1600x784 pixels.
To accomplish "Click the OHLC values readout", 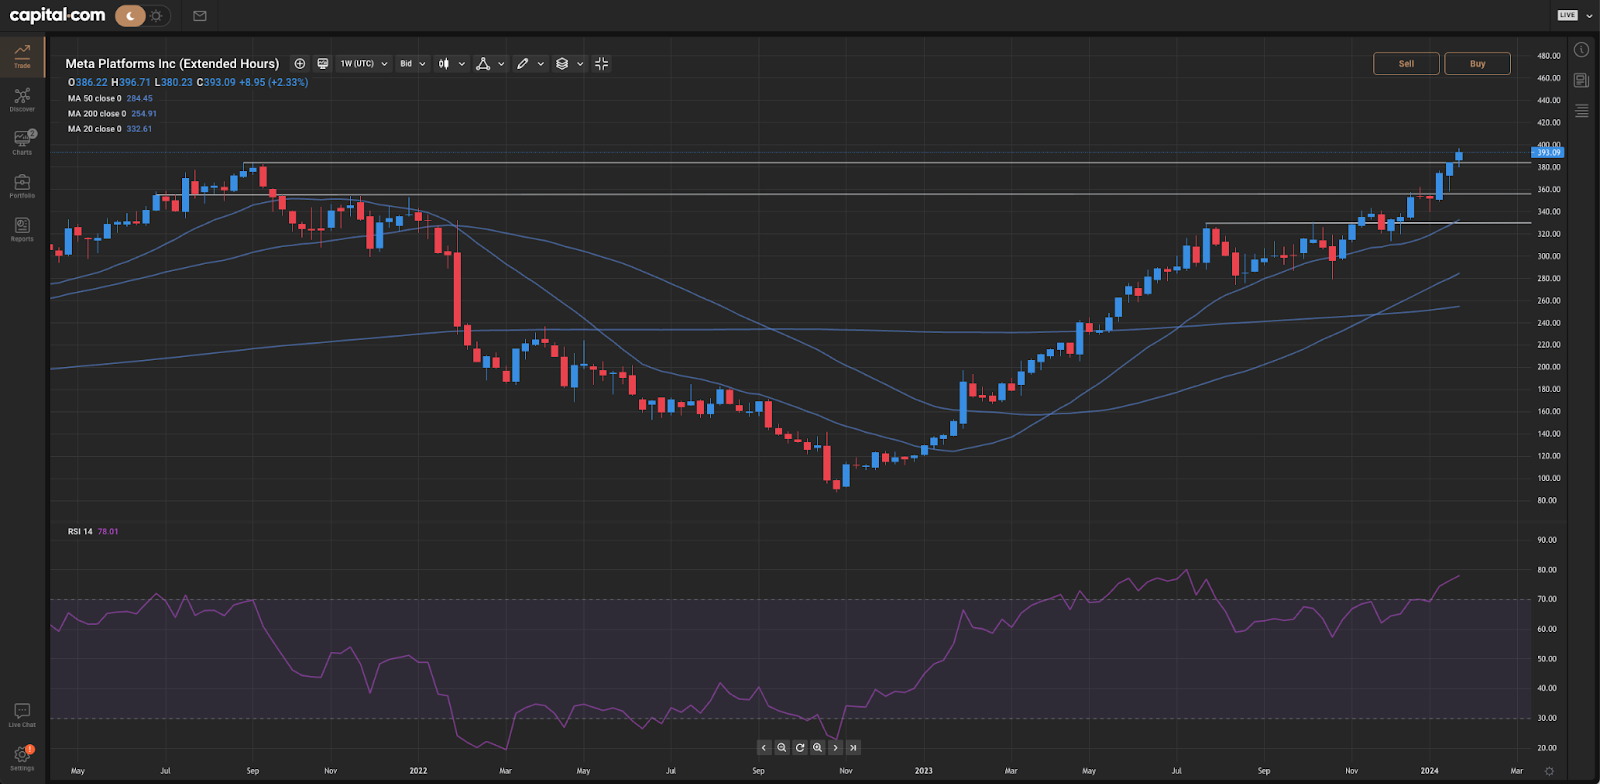I will pos(188,82).
